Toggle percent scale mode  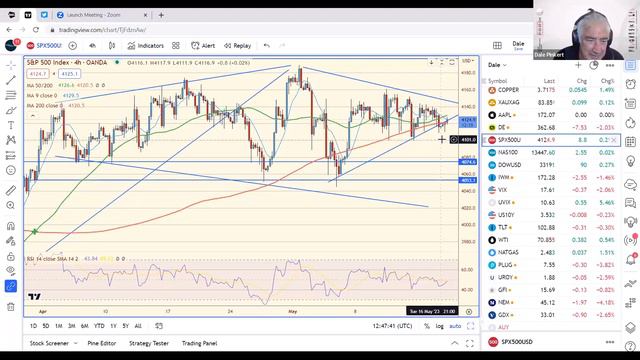coord(427,326)
